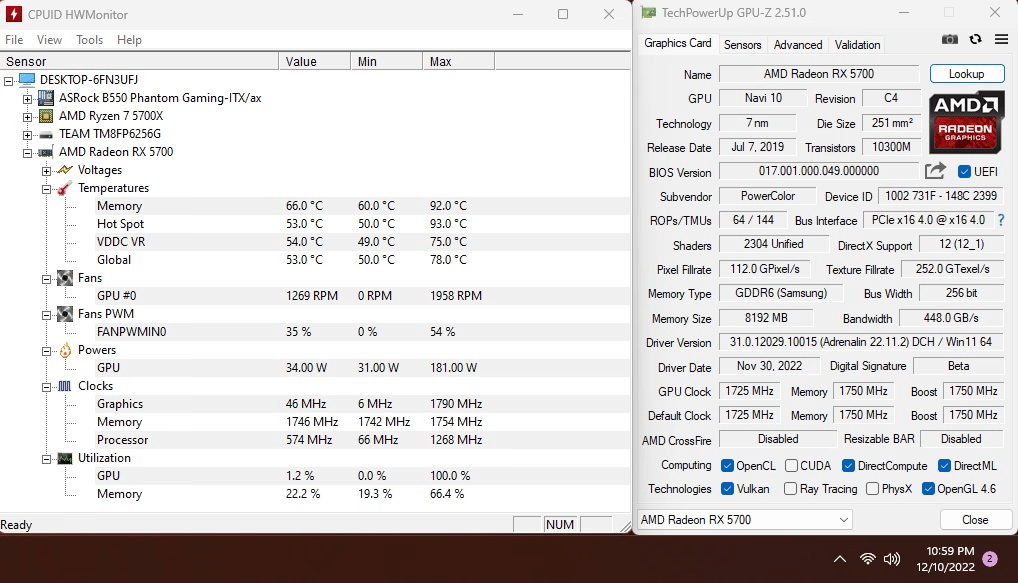Click the BIOS share/export arrow icon
The height and width of the screenshot is (583, 1018).
click(935, 171)
